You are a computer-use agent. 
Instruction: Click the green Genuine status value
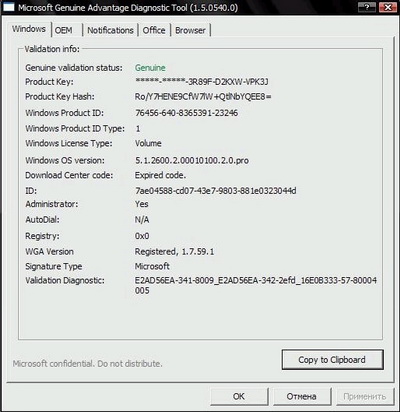pyautogui.click(x=150, y=68)
